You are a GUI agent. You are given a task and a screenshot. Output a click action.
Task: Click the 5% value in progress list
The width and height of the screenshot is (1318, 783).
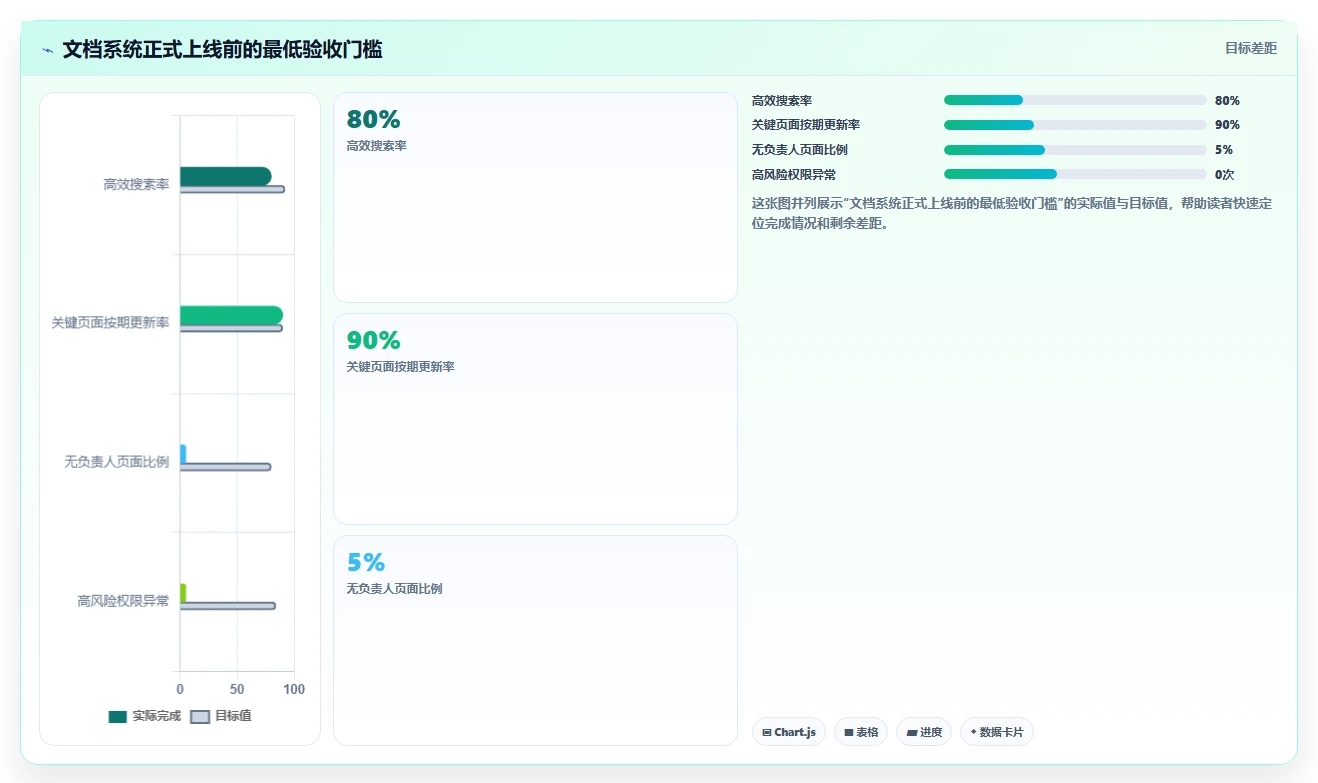point(1224,150)
